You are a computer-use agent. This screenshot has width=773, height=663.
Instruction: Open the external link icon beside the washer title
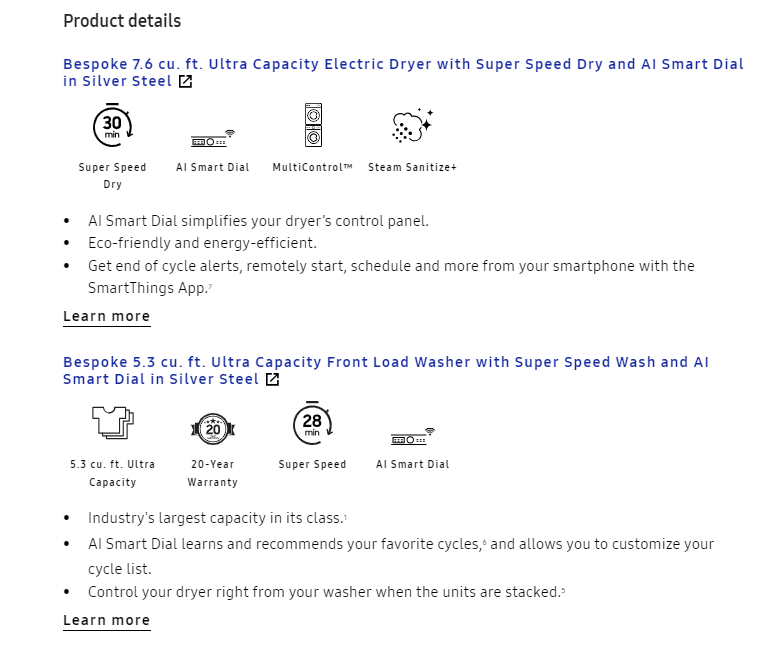(273, 380)
